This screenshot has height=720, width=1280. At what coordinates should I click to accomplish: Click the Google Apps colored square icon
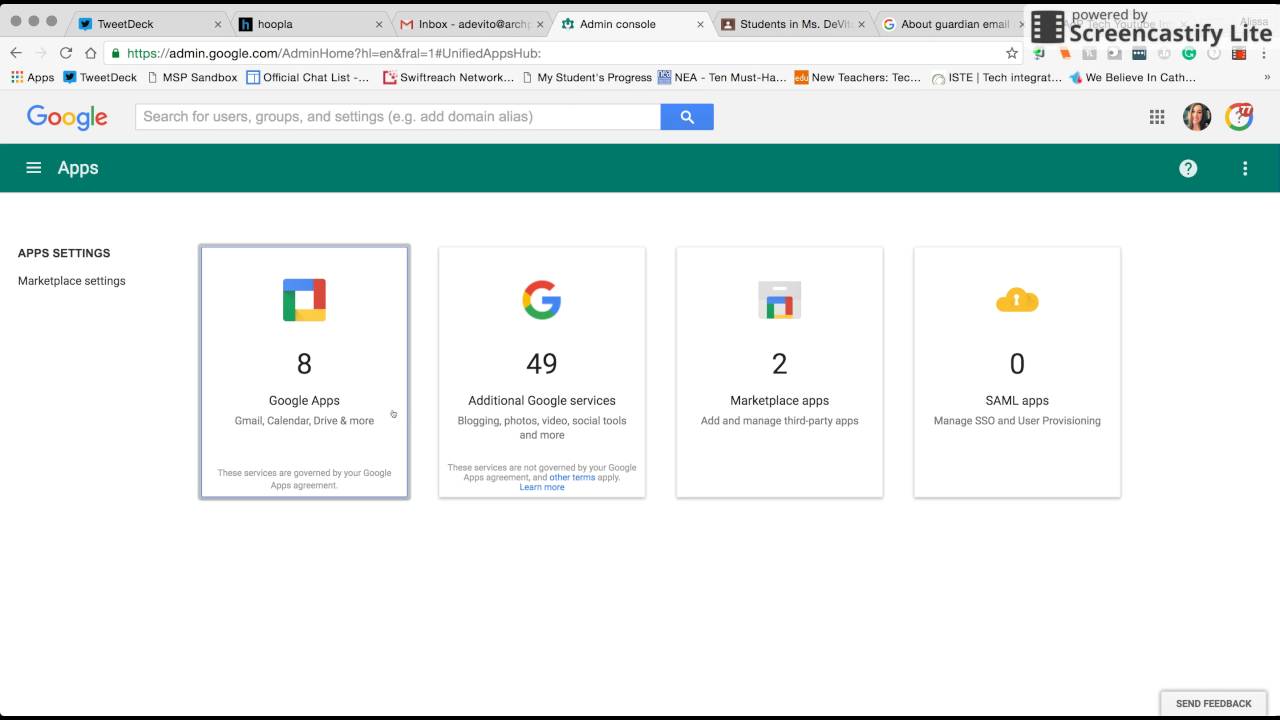304,300
